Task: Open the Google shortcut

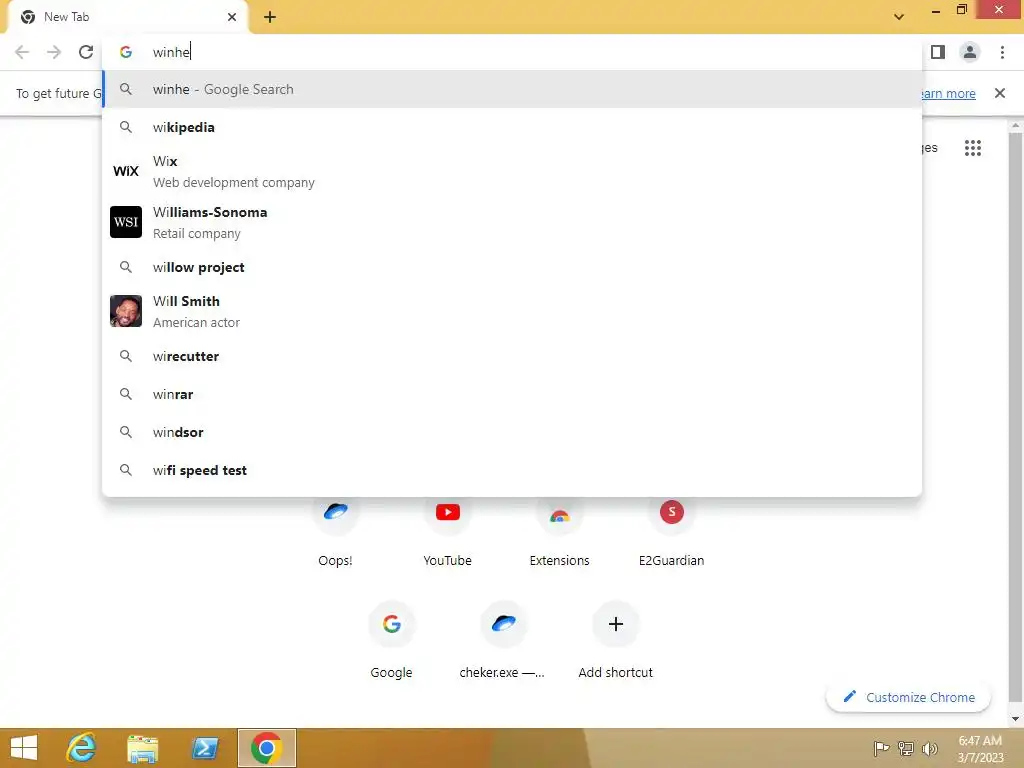Action: pos(392,642)
